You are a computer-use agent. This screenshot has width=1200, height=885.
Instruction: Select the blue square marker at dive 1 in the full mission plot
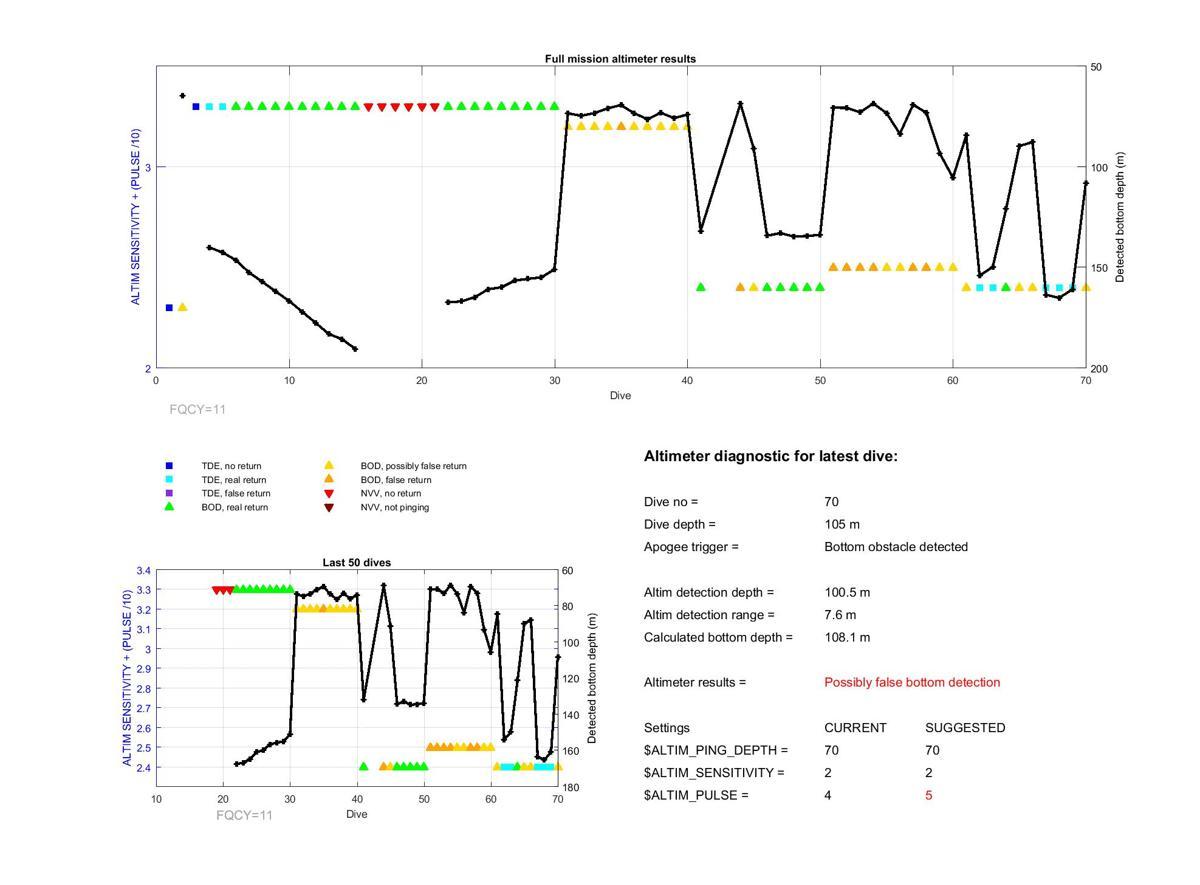tap(169, 308)
